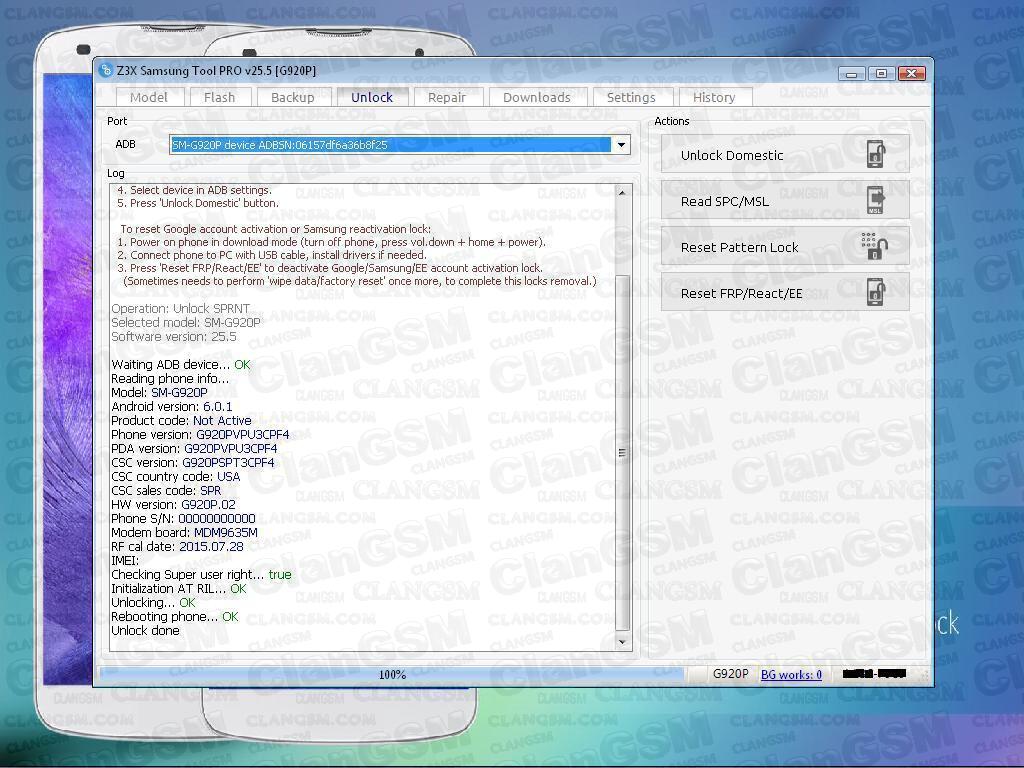1024x768 pixels.
Task: Click 'HW version: G920P.02' log line
Action: (x=173, y=504)
